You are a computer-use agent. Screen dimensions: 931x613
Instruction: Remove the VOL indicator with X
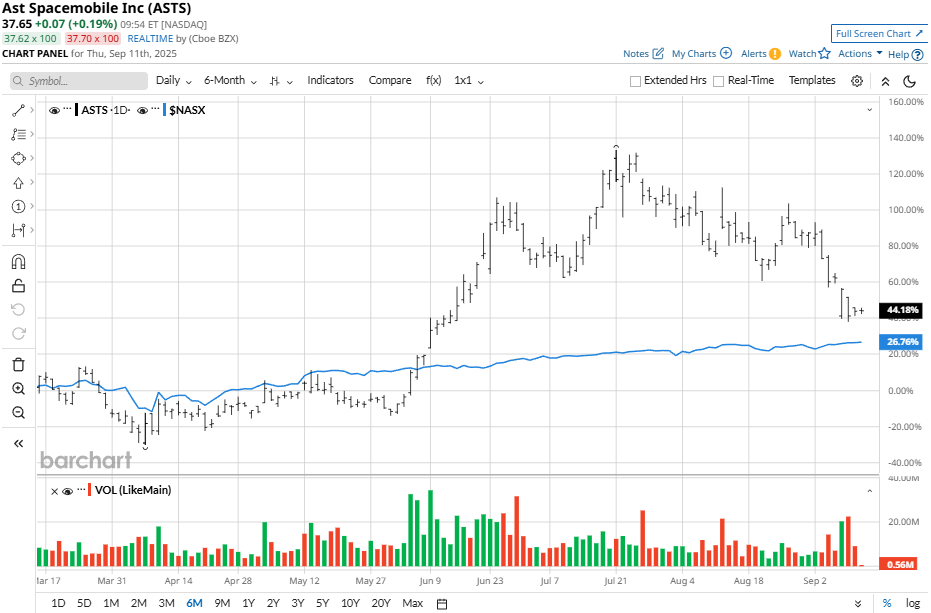click(x=54, y=491)
